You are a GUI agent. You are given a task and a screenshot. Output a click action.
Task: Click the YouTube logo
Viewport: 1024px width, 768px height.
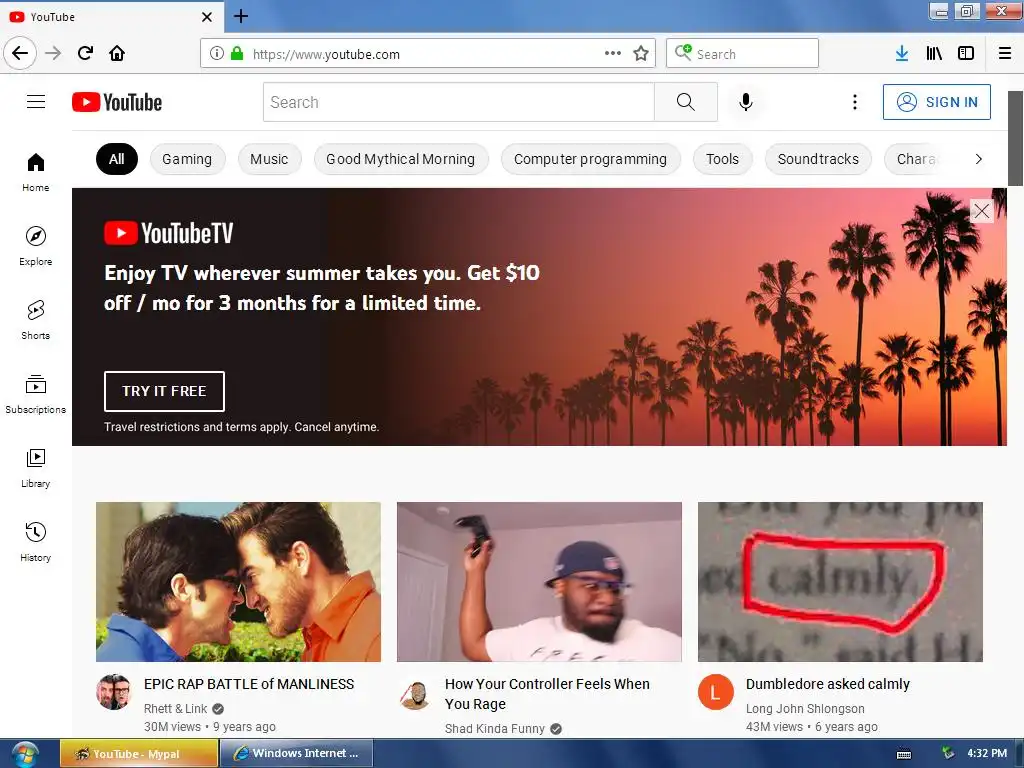tap(117, 102)
